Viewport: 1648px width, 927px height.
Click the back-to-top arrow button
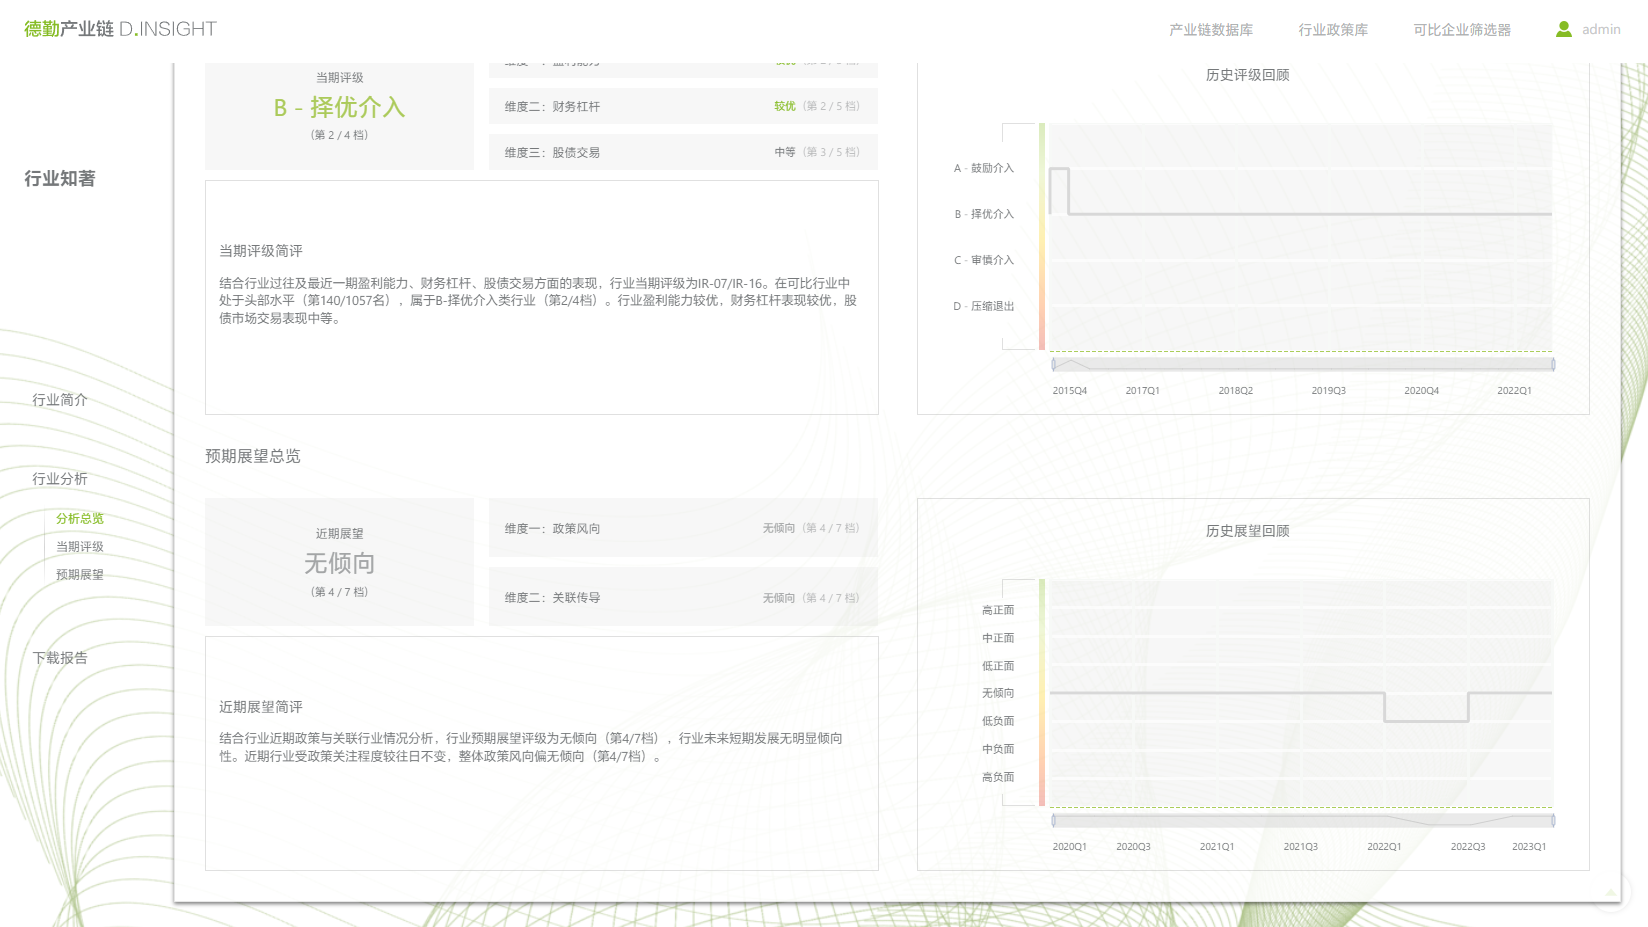coord(1611,892)
